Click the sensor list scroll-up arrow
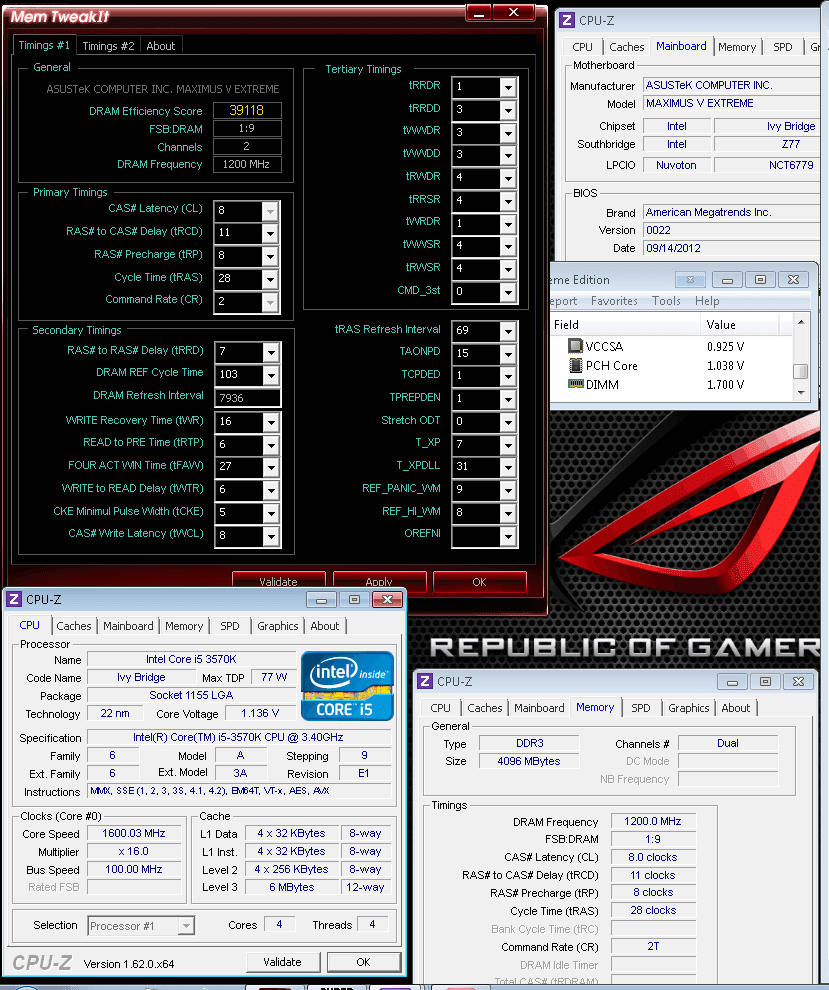Screen dimensions: 829x990 [x=801, y=322]
